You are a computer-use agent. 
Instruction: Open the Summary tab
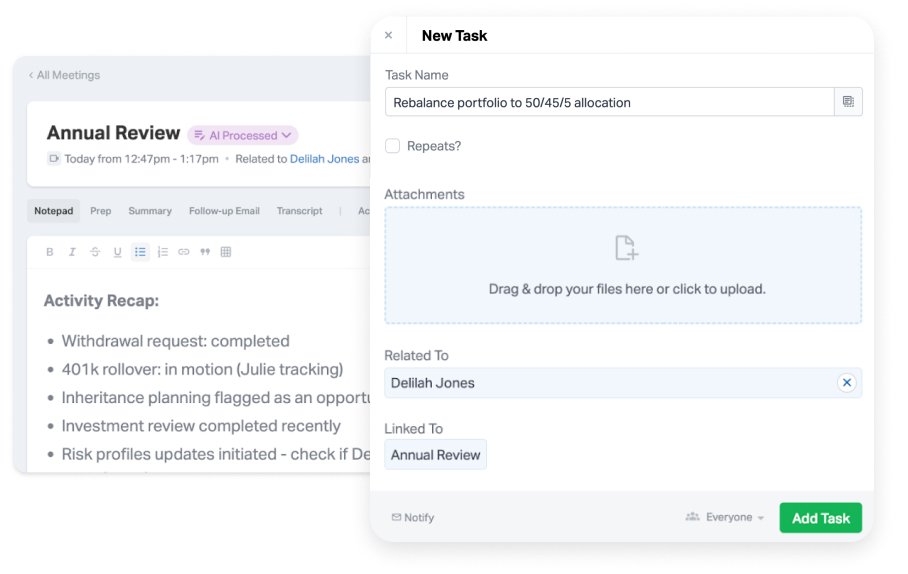pyautogui.click(x=150, y=211)
